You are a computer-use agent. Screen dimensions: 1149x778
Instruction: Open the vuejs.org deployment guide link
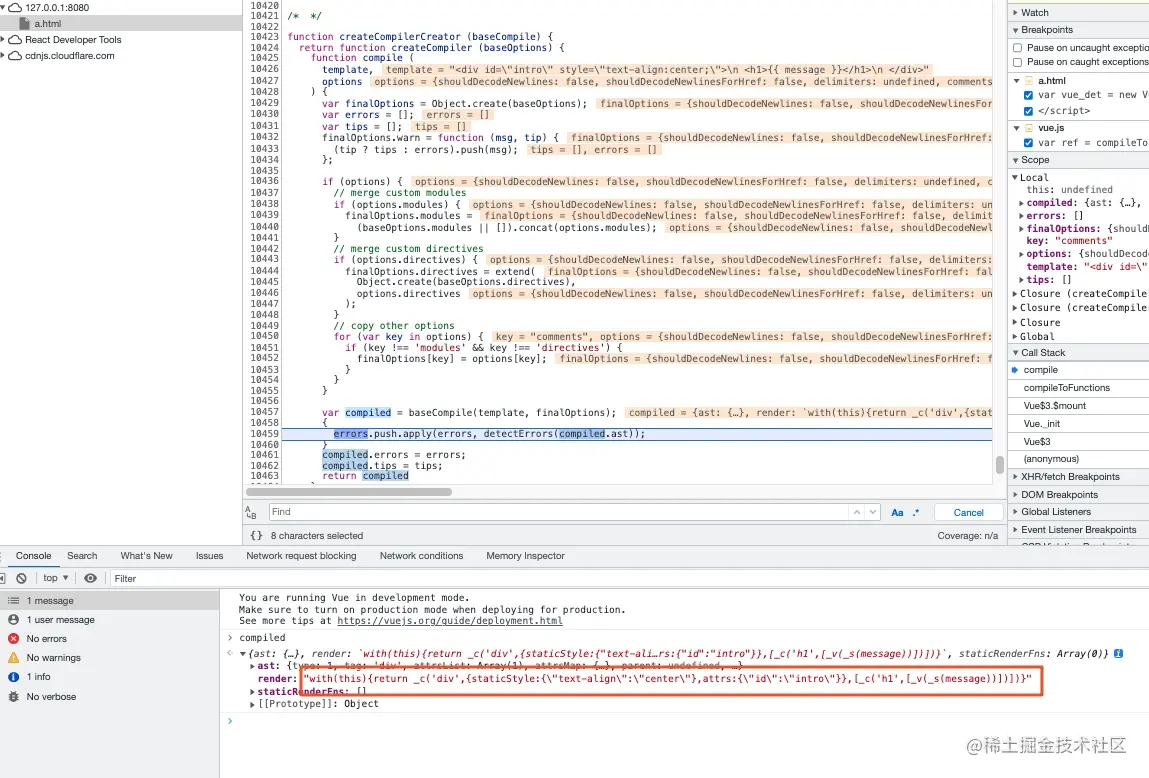(450, 620)
